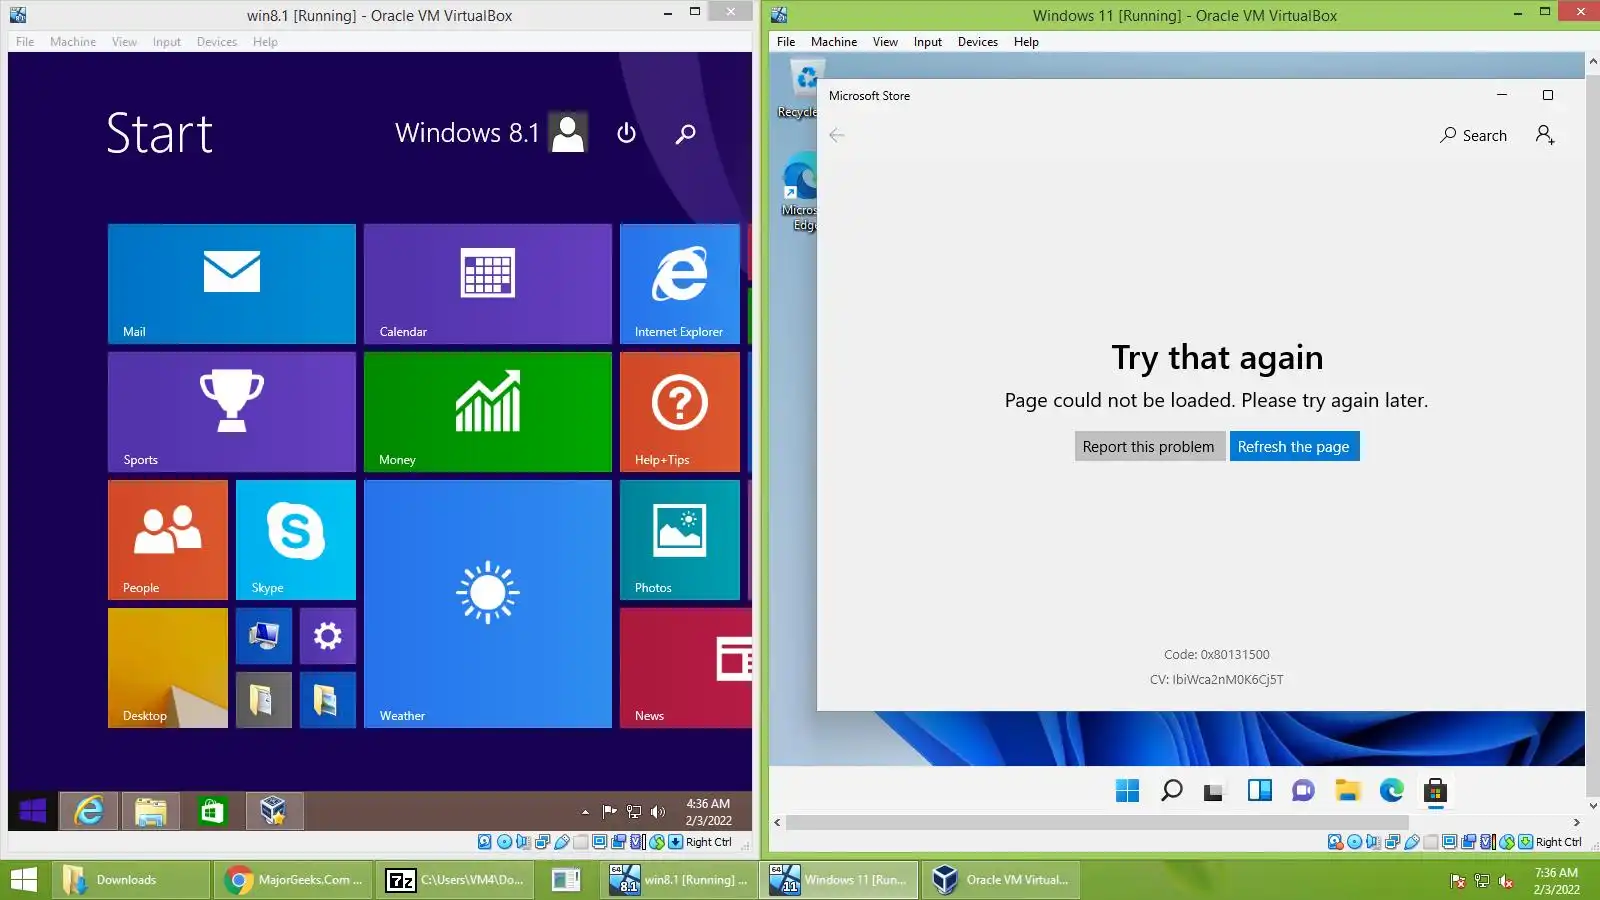The width and height of the screenshot is (1600, 900).
Task: Open the Sports tile
Action: tap(232, 412)
